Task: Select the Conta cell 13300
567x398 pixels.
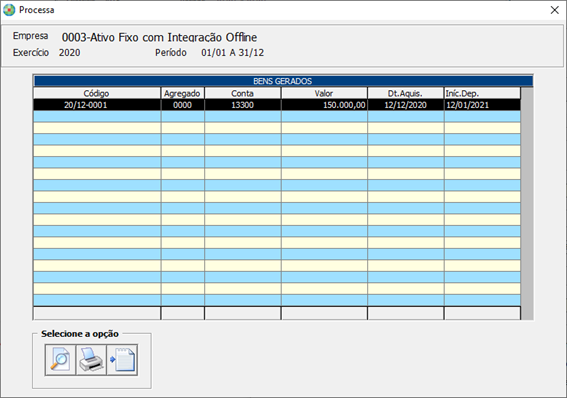Action: click(242, 105)
